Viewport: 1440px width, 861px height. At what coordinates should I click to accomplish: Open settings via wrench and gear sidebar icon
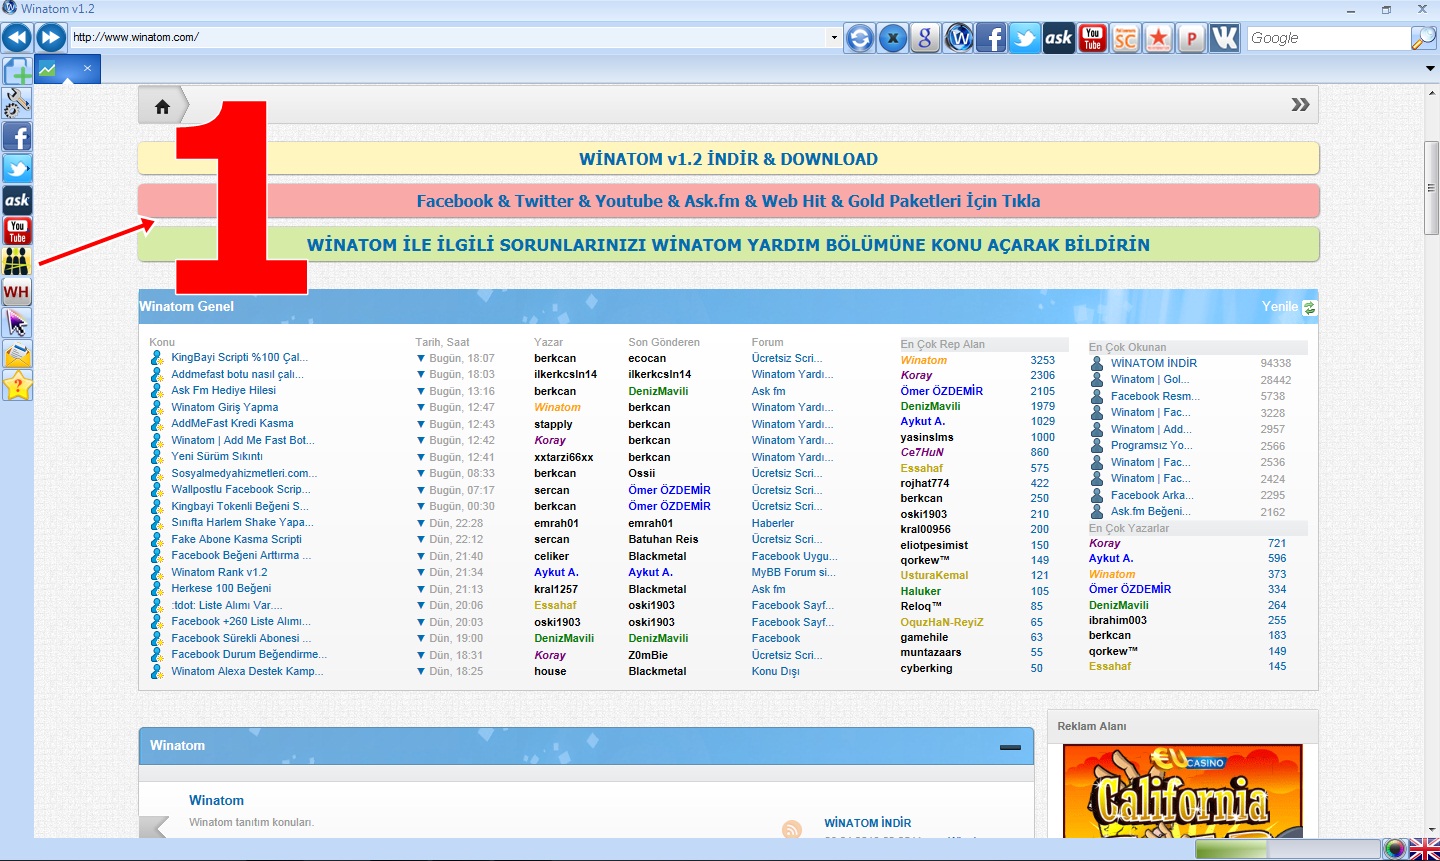tap(17, 103)
